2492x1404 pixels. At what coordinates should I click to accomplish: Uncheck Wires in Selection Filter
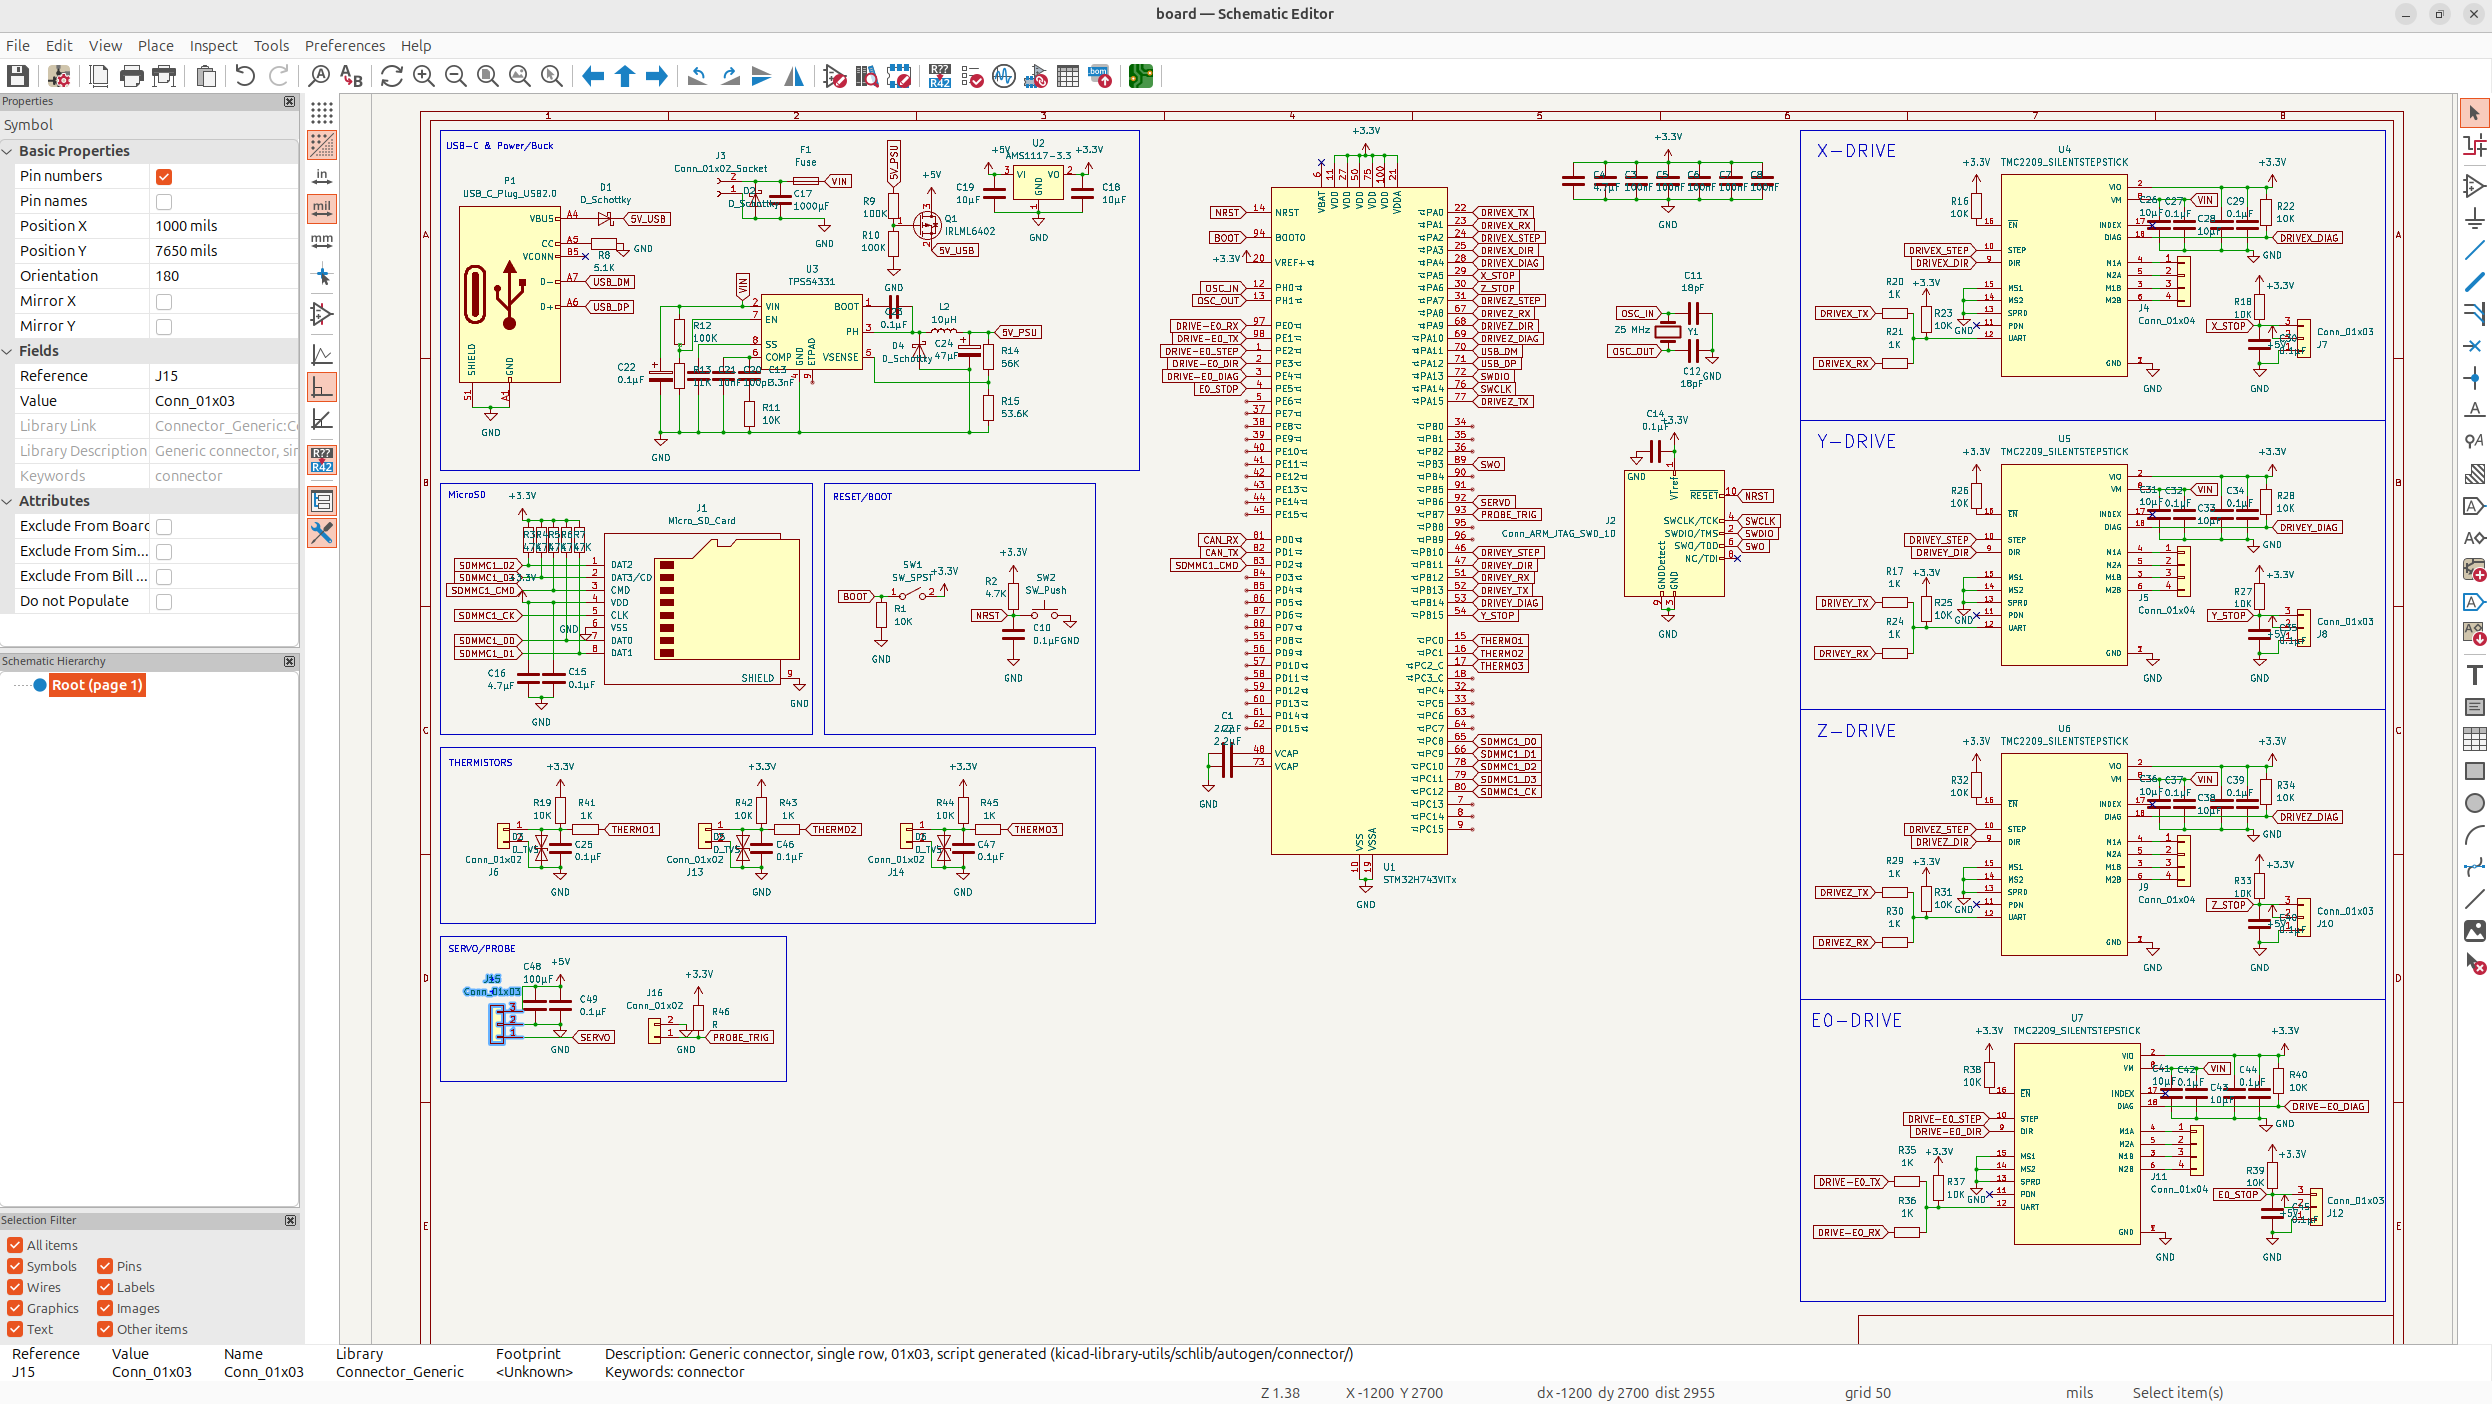[15, 1287]
